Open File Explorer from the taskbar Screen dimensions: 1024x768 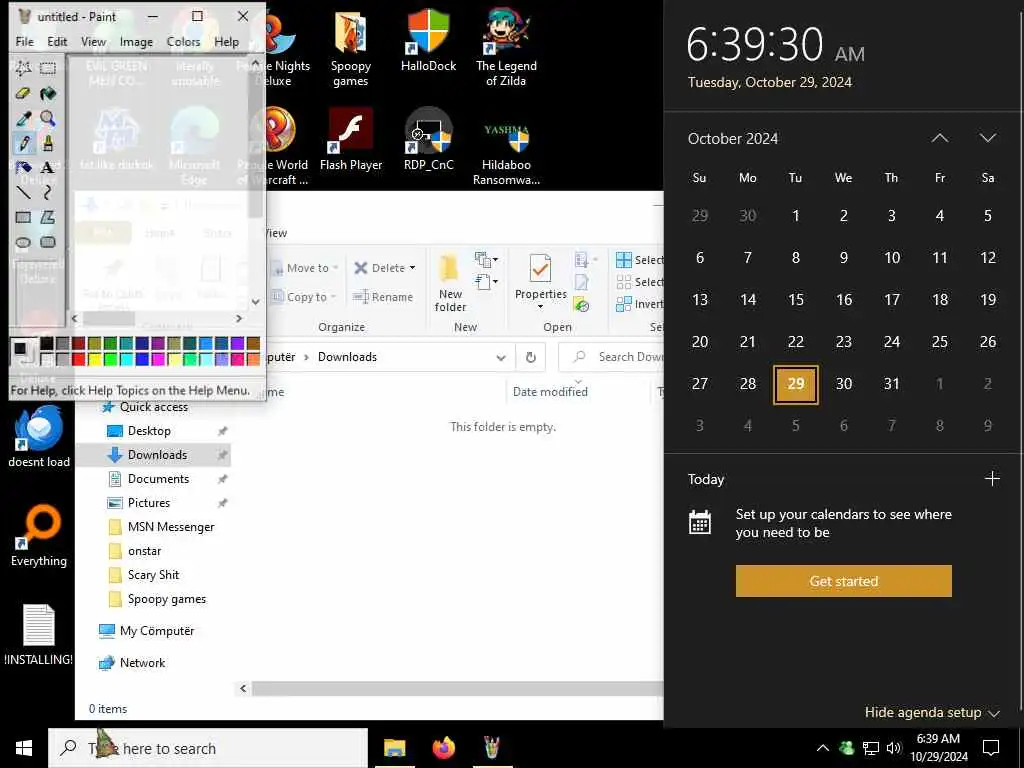pos(394,748)
